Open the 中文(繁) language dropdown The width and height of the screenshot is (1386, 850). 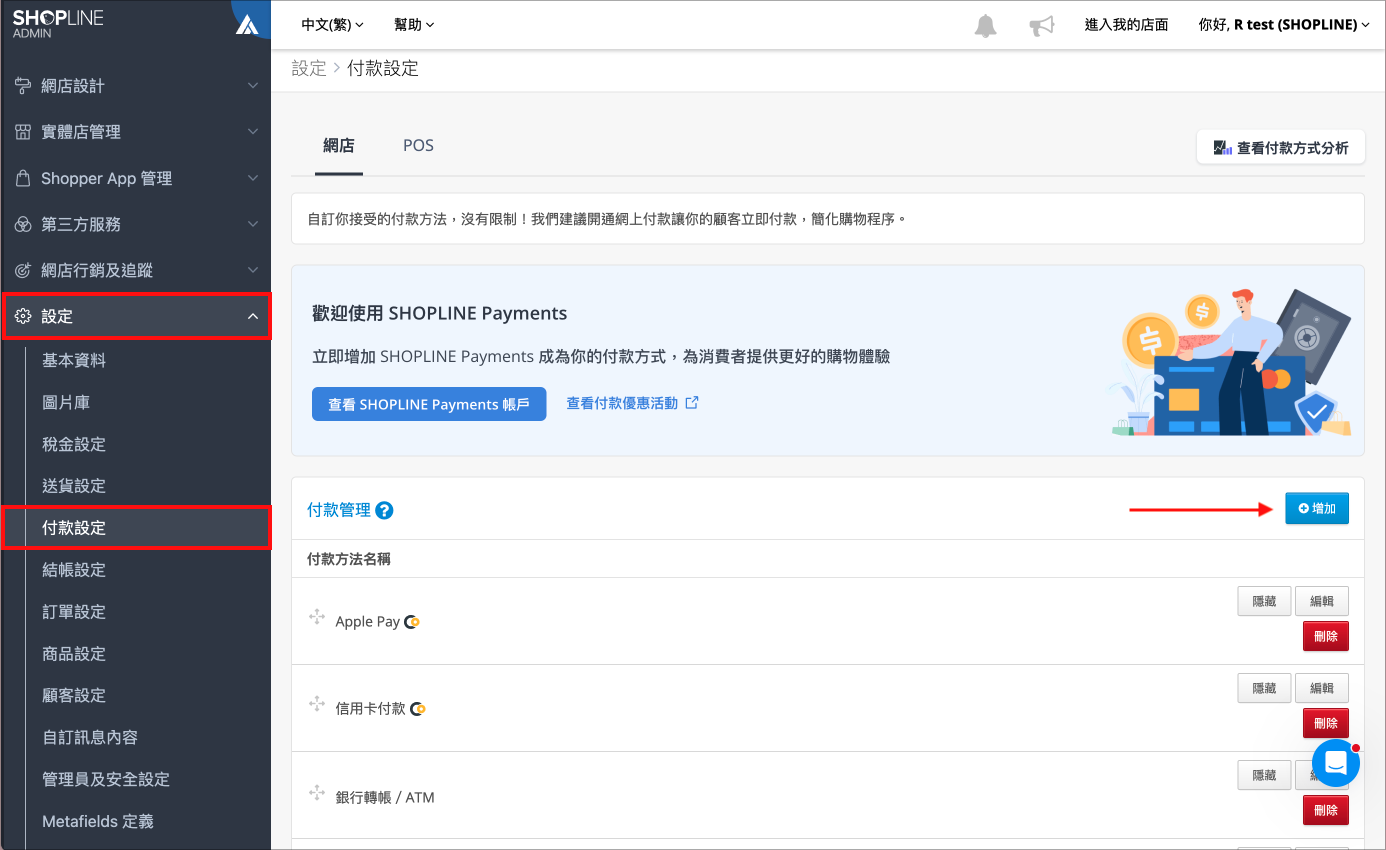[333, 25]
